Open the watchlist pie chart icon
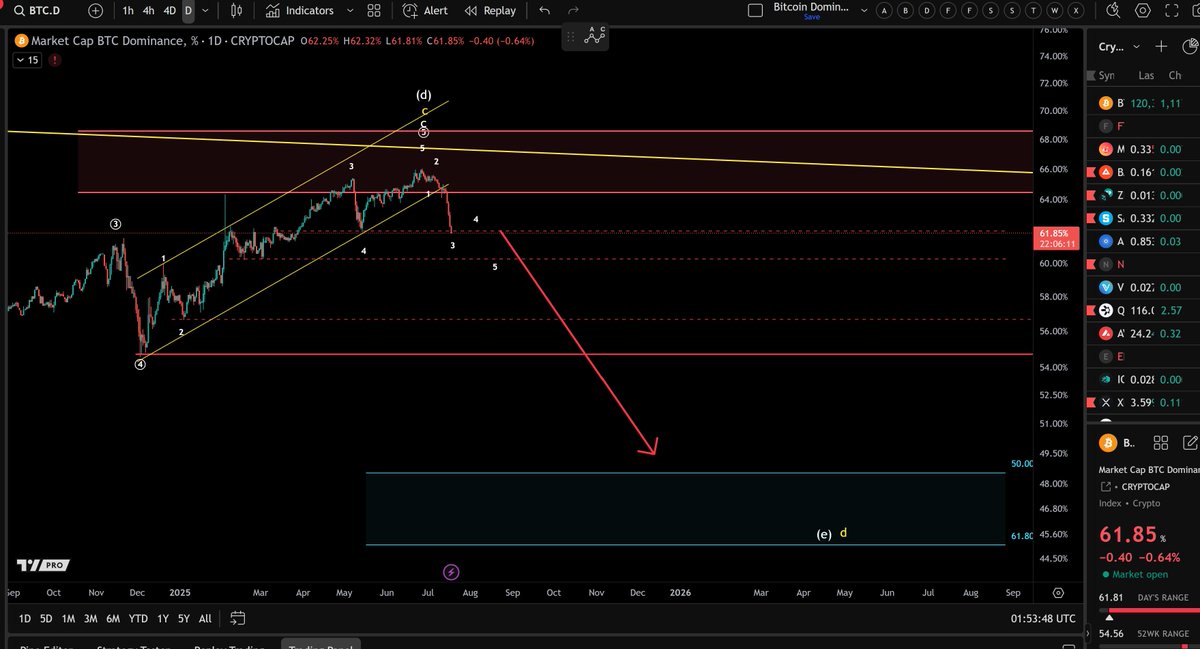 tap(1188, 46)
